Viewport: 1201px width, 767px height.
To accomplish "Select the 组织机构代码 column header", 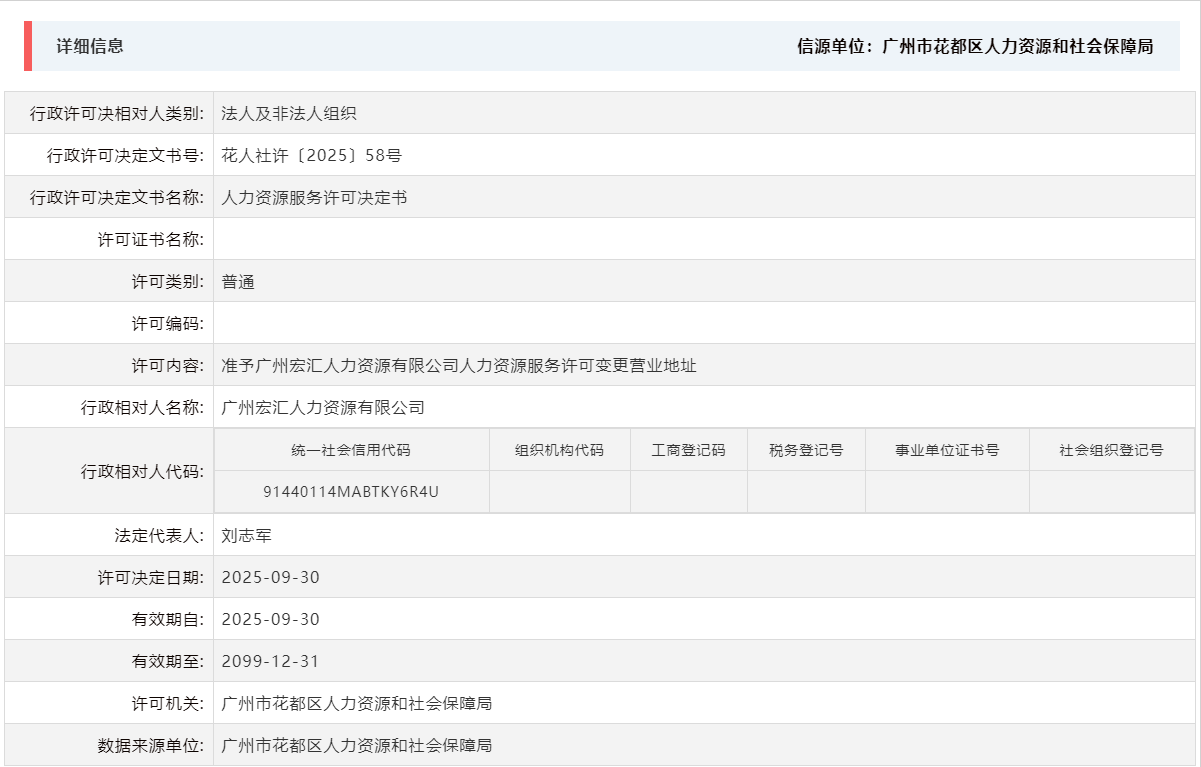I will (x=557, y=450).
